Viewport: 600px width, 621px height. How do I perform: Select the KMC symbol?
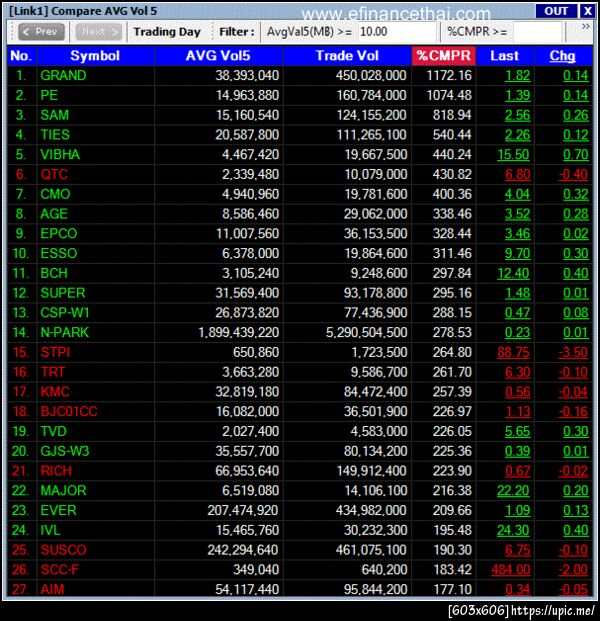click(x=55, y=392)
